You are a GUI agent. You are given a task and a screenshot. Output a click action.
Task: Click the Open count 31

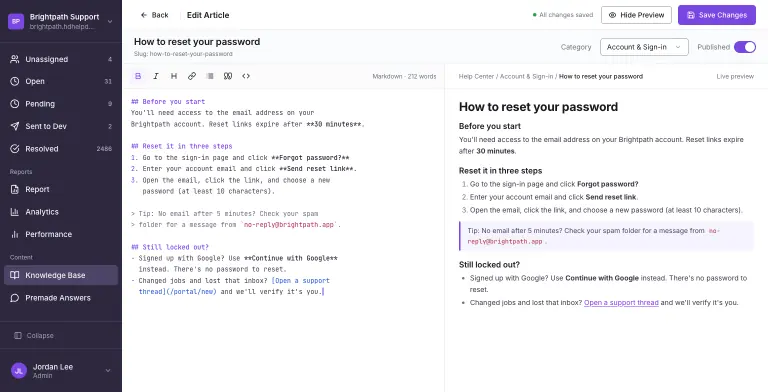pyautogui.click(x=108, y=81)
